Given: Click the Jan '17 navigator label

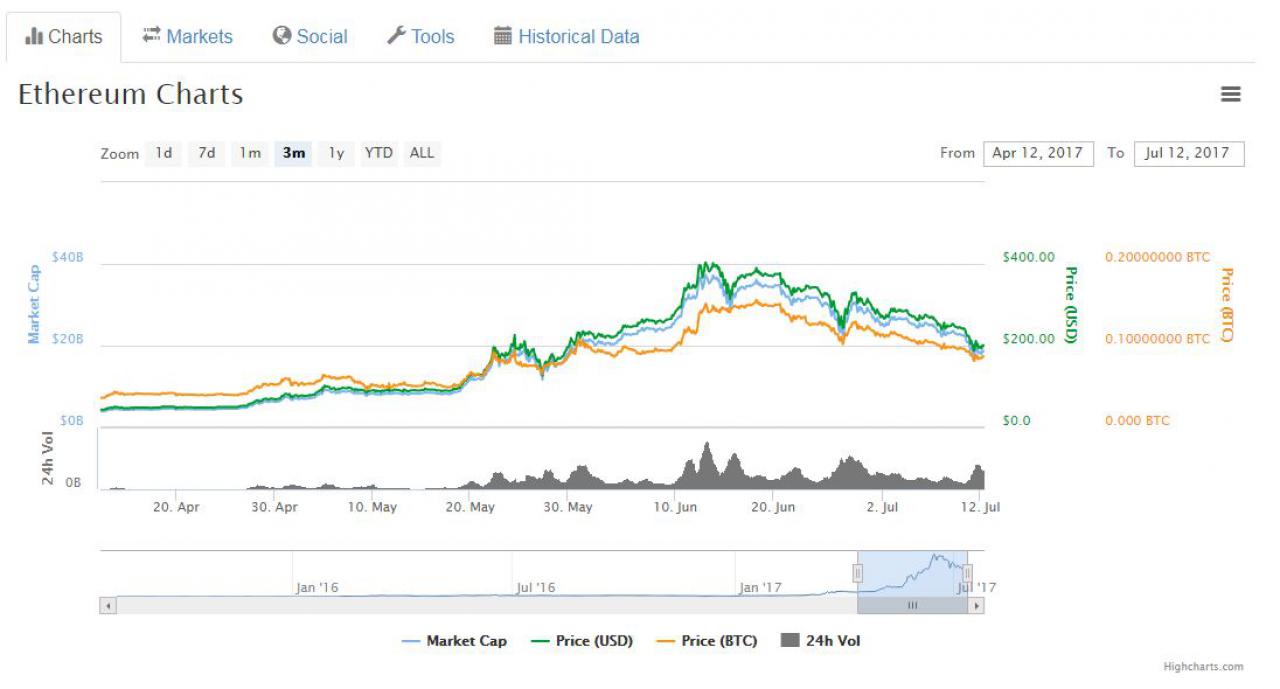Looking at the screenshot, I should (x=761, y=587).
